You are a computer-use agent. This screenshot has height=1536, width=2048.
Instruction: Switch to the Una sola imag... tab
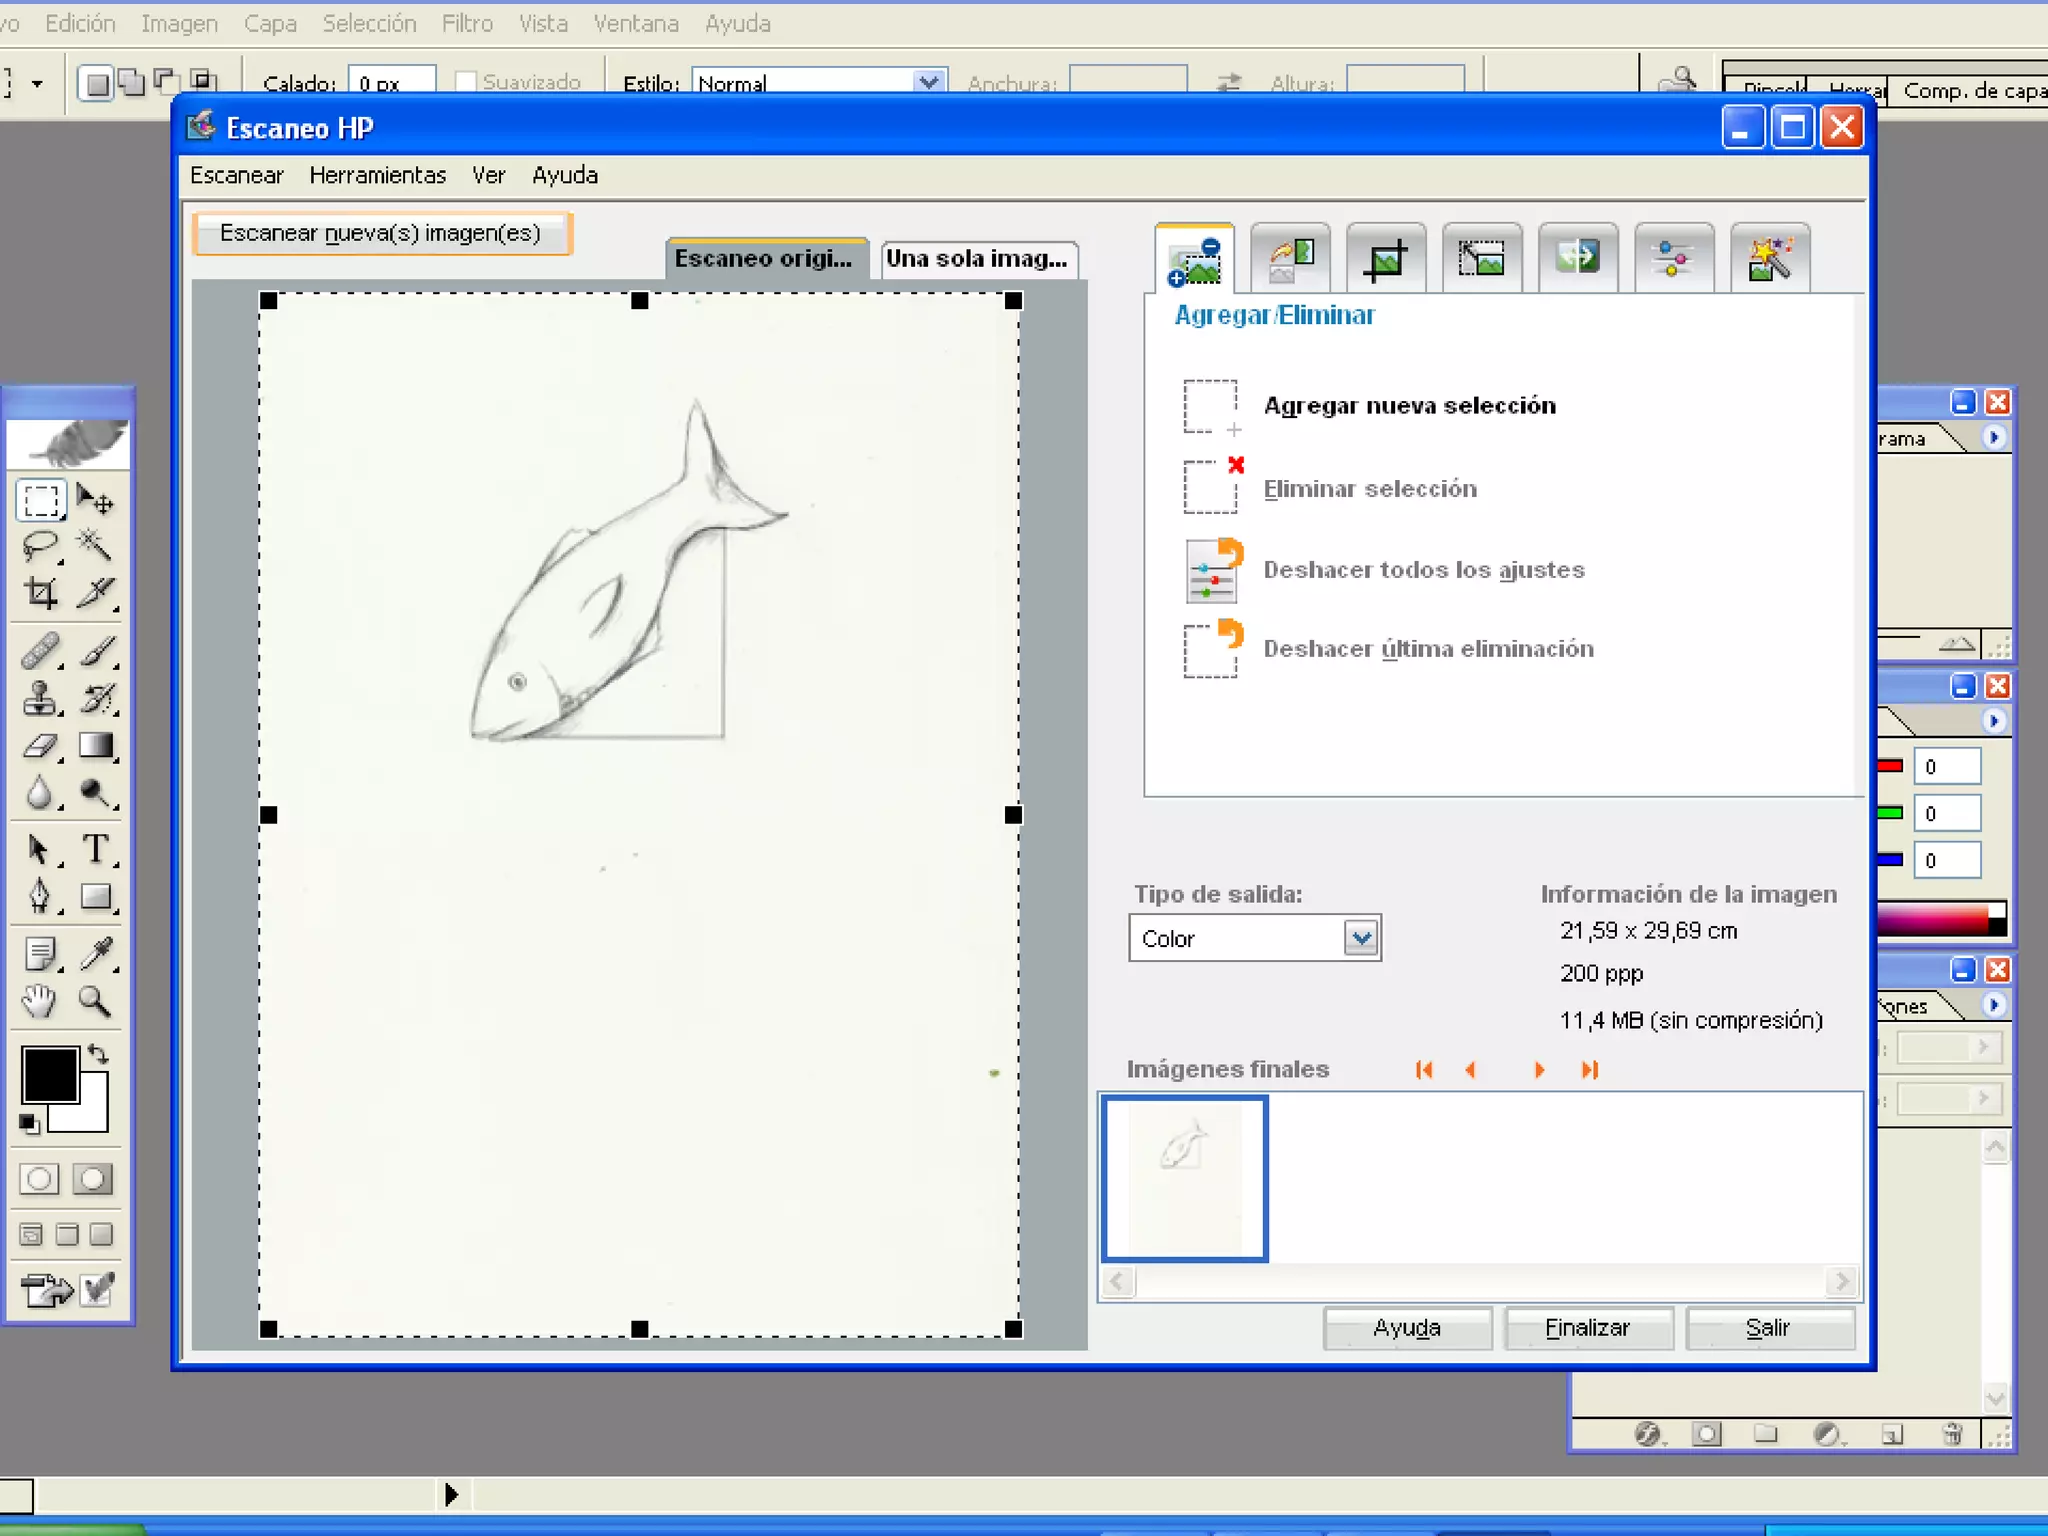pos(976,259)
